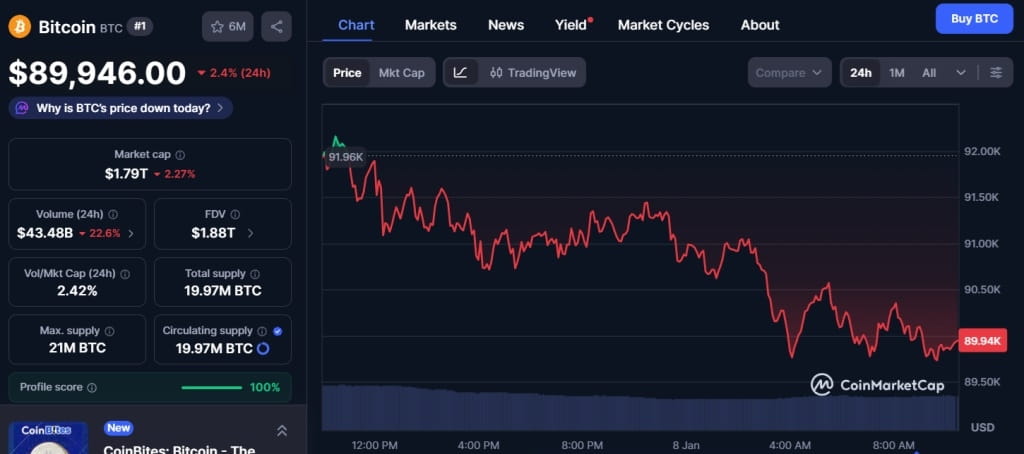Image resolution: width=1024 pixels, height=454 pixels.
Task: Click the 8 Jan x-axis label
Action: 686,446
